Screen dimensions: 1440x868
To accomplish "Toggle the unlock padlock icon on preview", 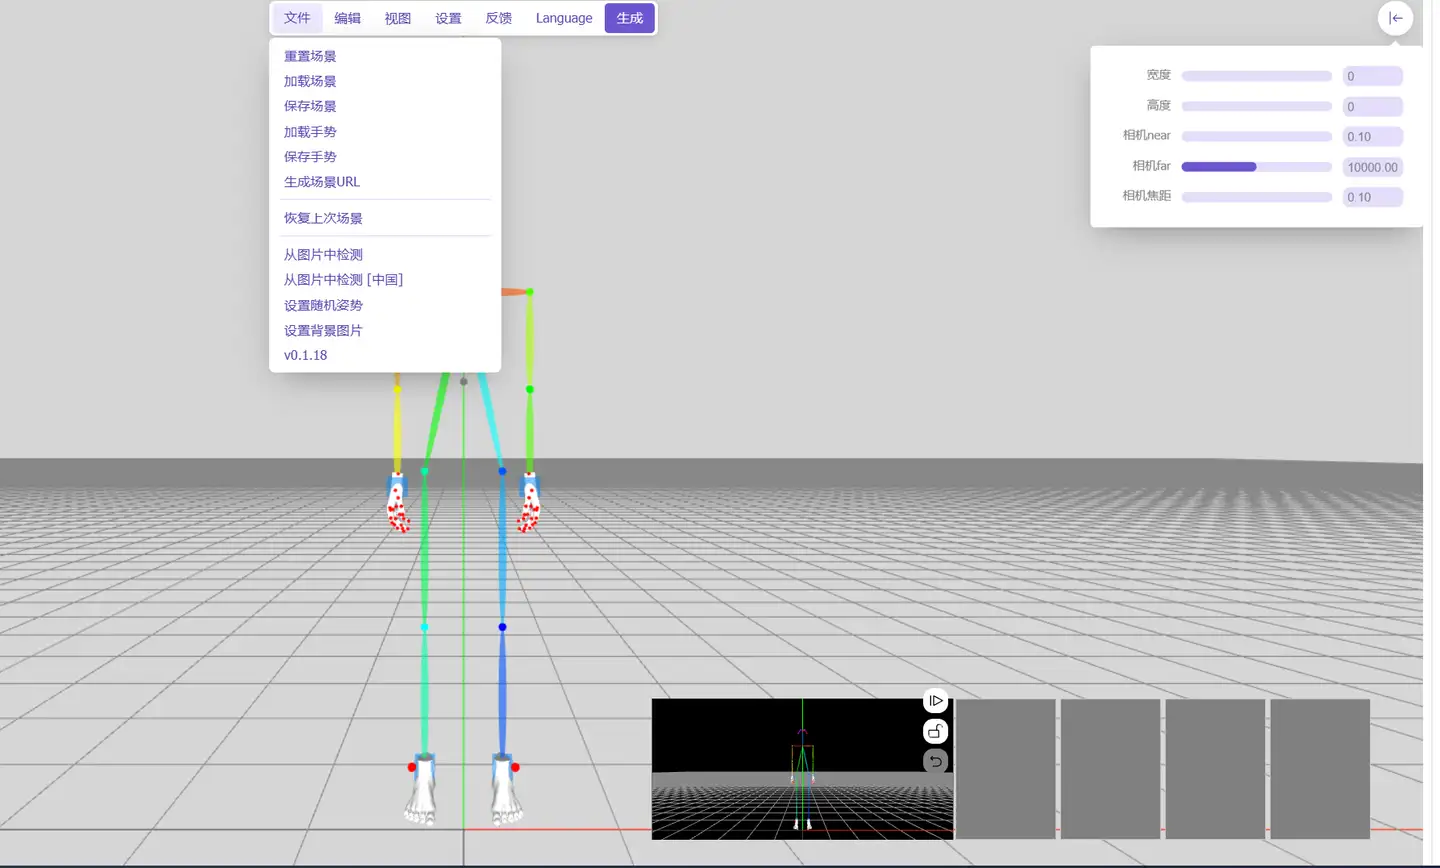I will point(935,731).
